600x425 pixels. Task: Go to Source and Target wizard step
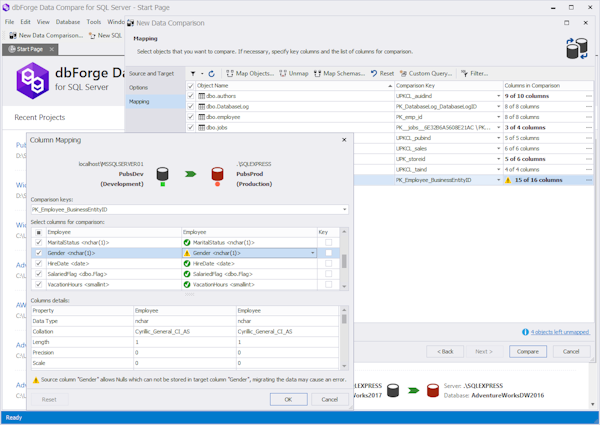coord(151,73)
